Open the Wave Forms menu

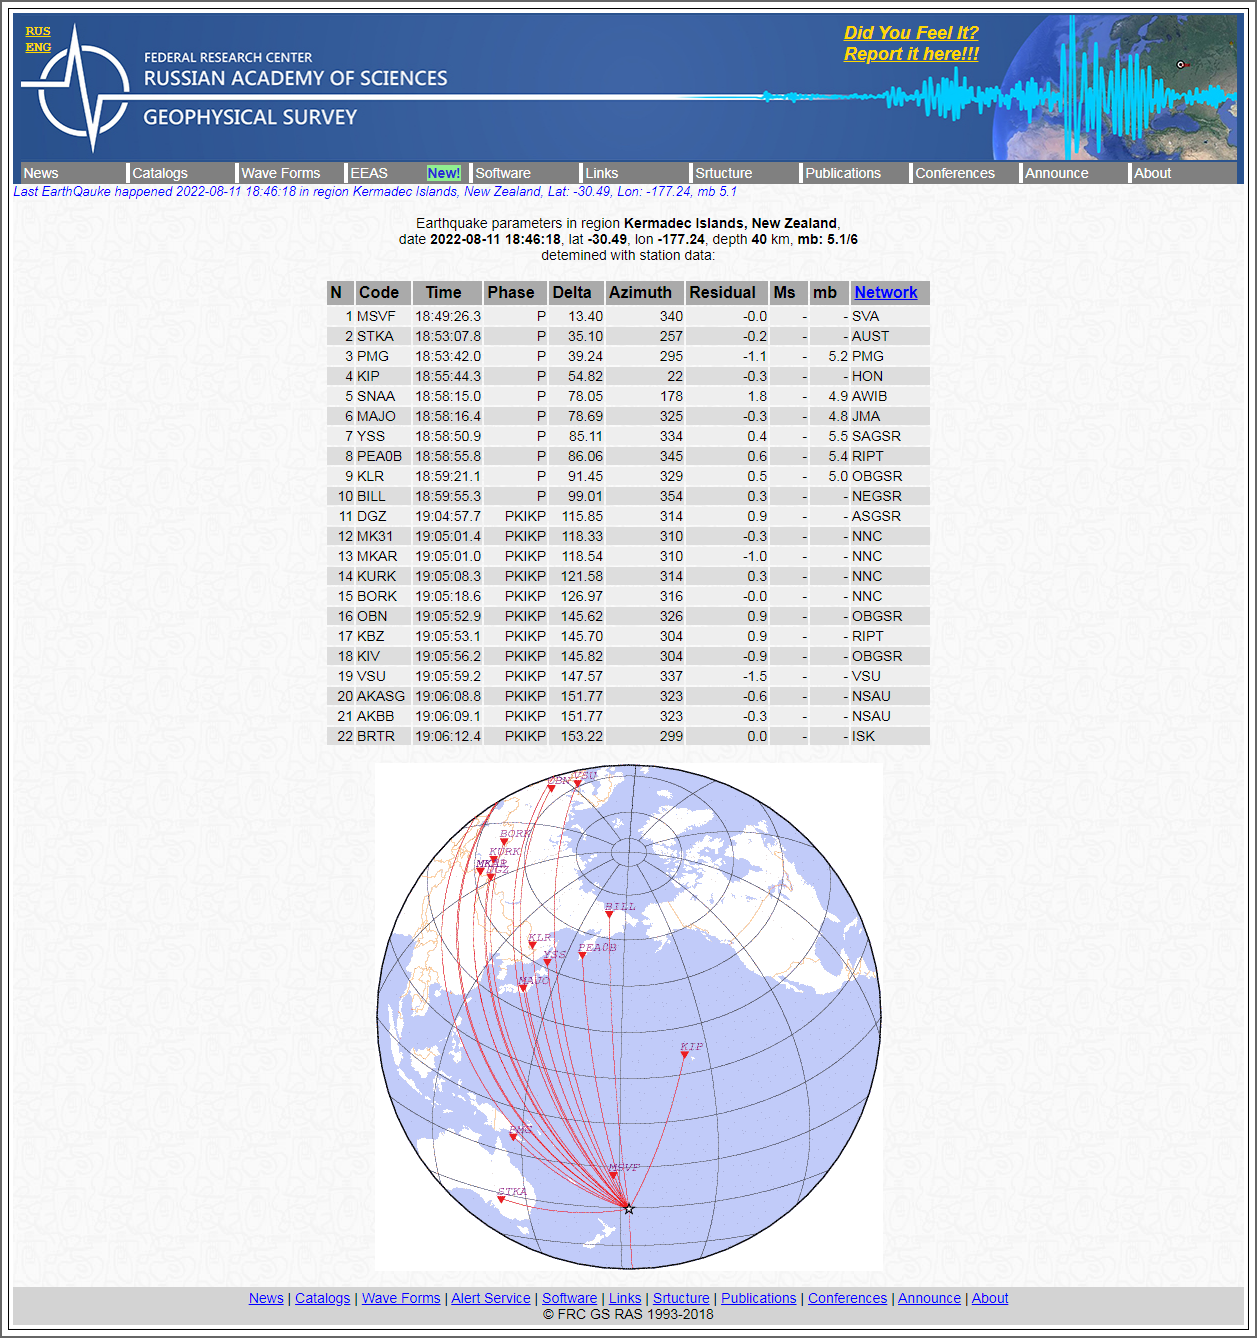point(281,173)
